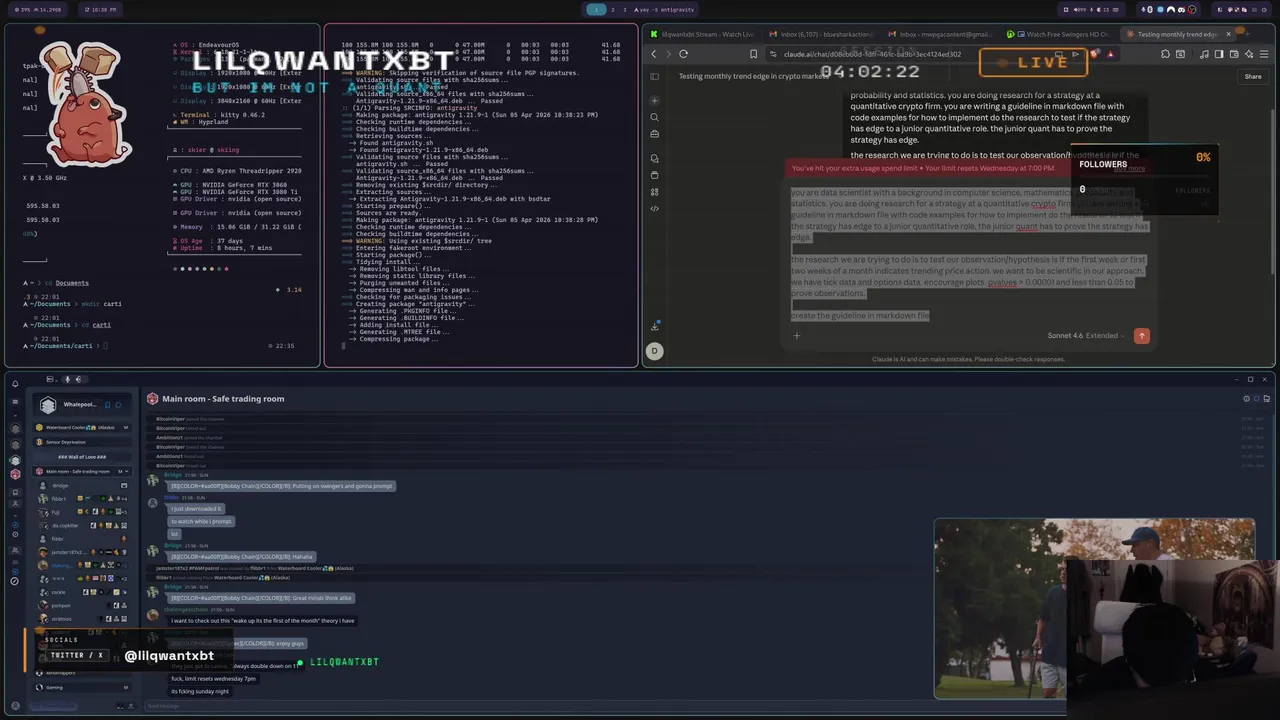Add an attachment with the plus icon
This screenshot has height=720, width=1280.
(x=797, y=336)
